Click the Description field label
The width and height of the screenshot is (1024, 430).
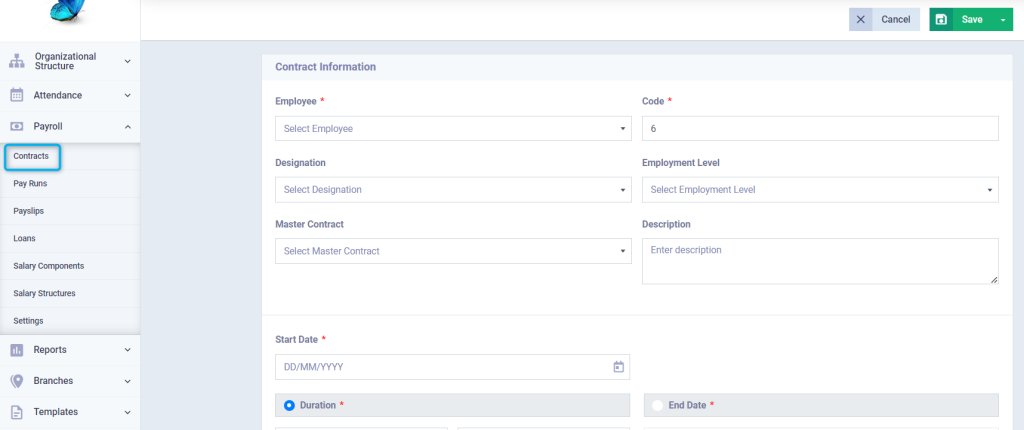coord(666,224)
